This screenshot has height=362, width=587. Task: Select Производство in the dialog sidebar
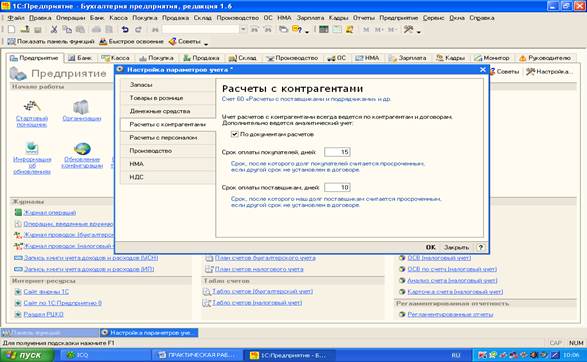pyautogui.click(x=168, y=150)
